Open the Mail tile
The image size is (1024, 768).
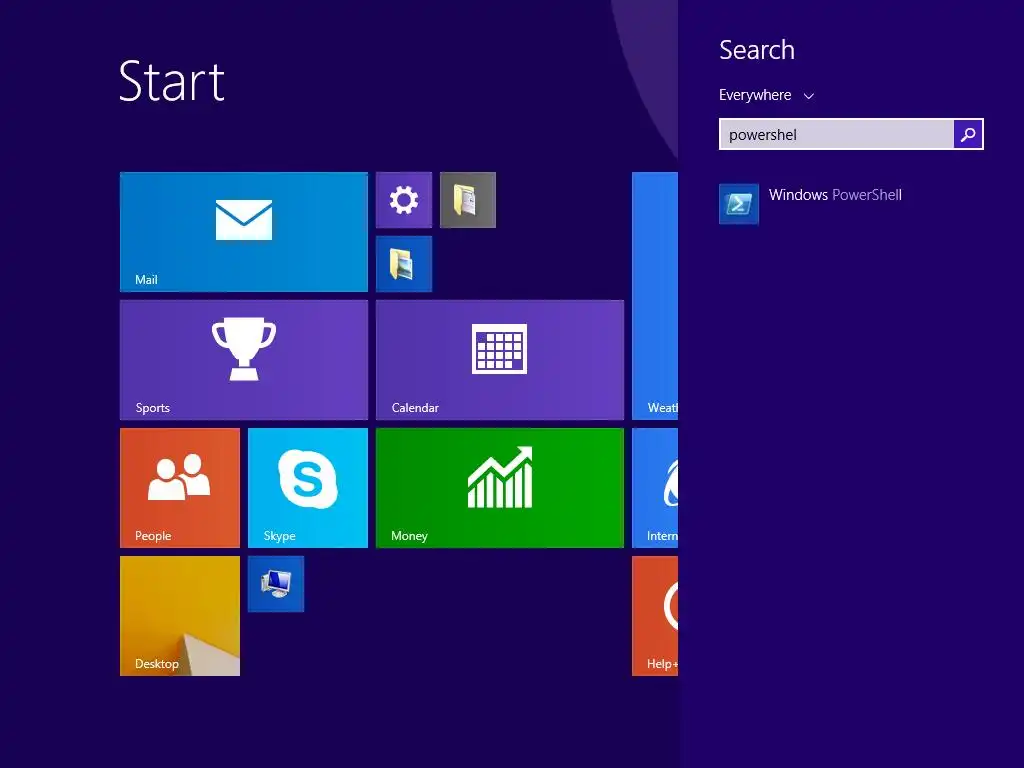click(x=244, y=232)
